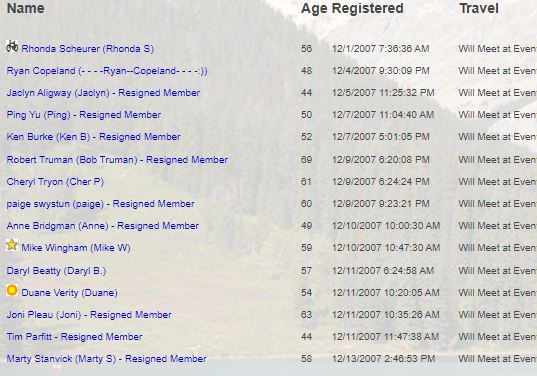The height and width of the screenshot is (376, 537).
Task: Click the paige swystun member link
Action: pos(100,204)
